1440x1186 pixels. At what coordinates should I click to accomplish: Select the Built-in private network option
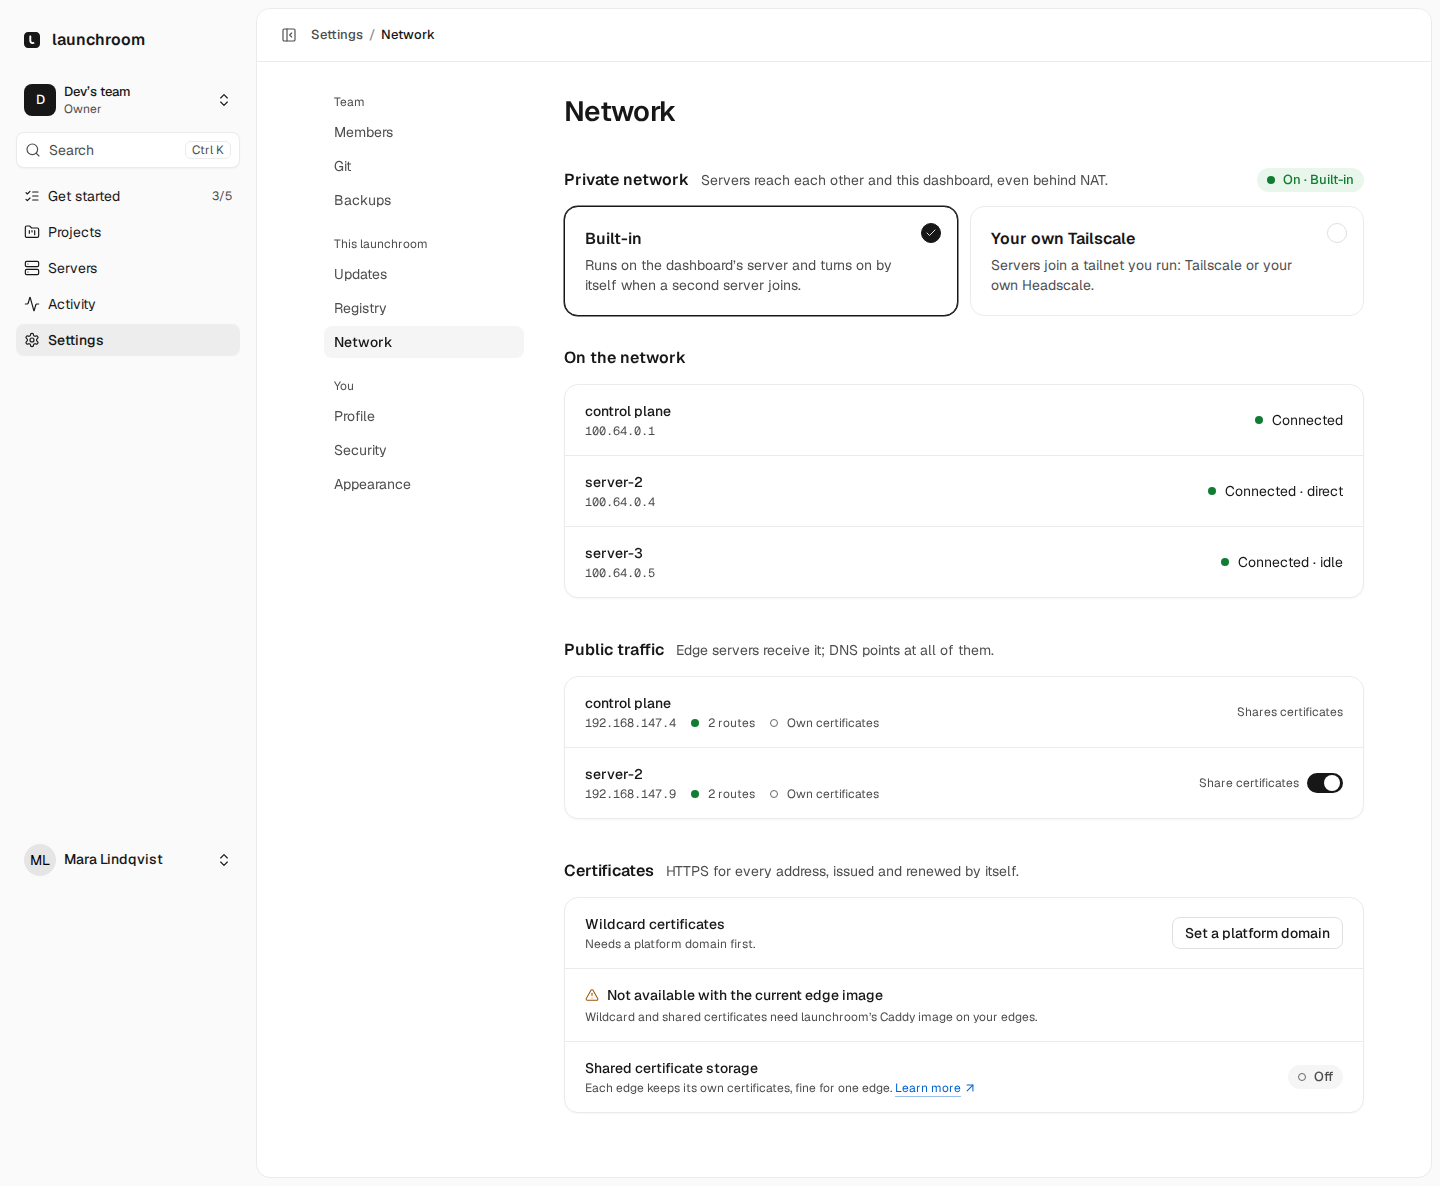(761, 261)
